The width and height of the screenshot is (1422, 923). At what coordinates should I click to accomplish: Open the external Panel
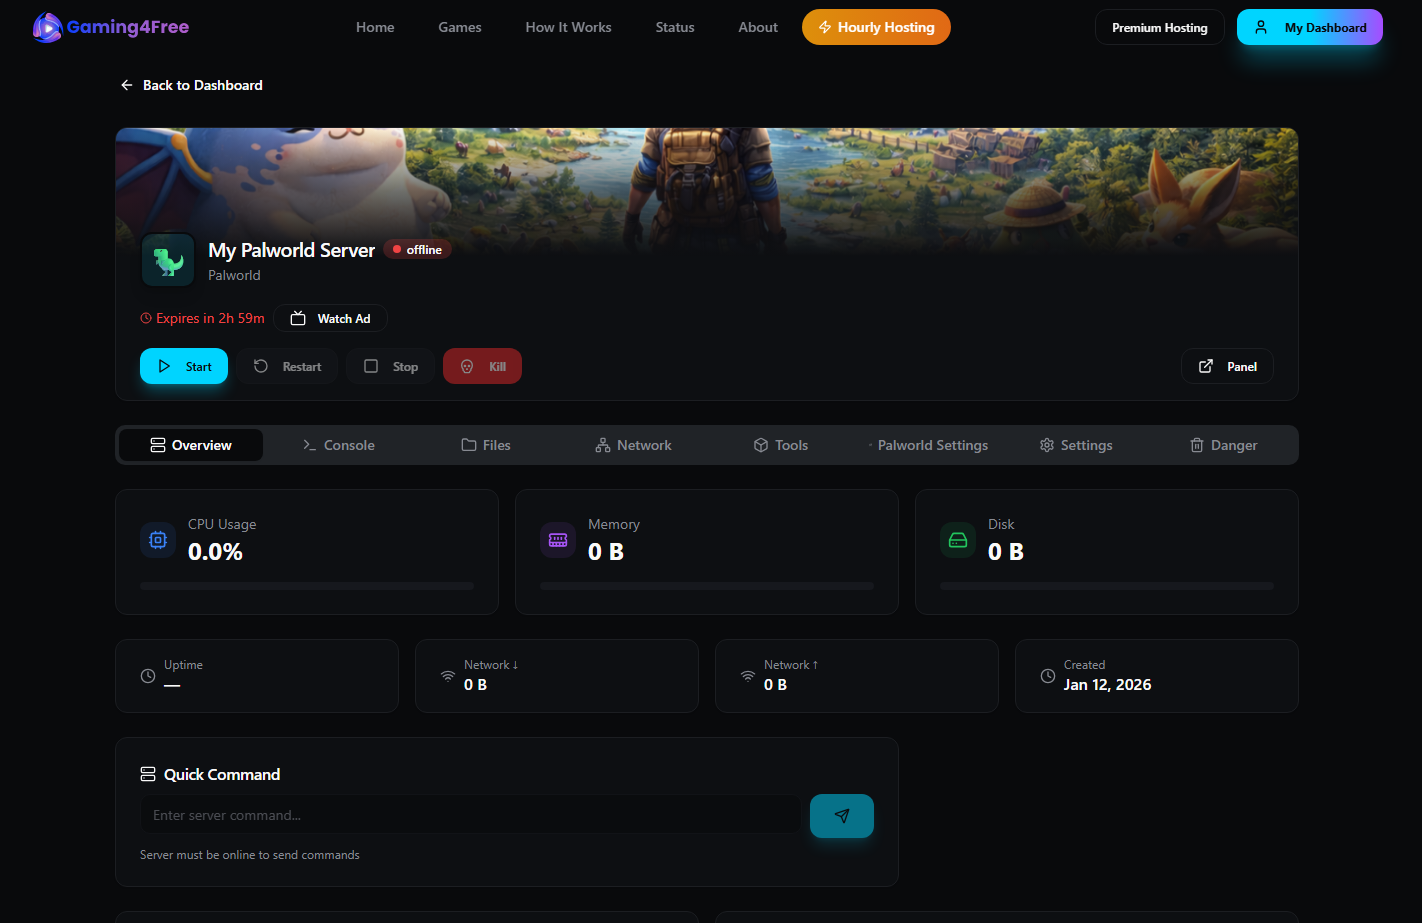(x=1227, y=367)
